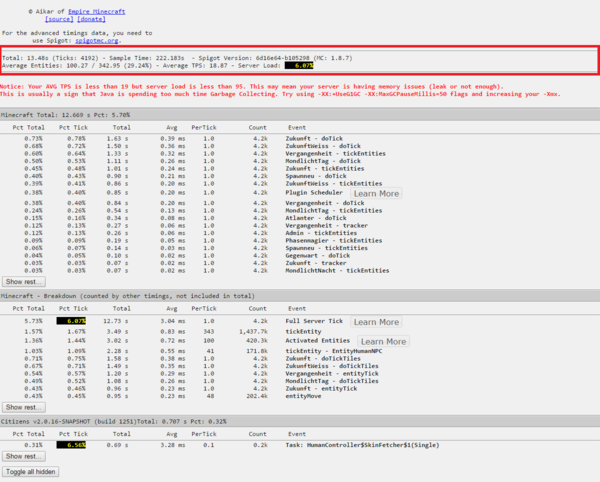Viewport: 600px width, 482px height.
Task: Click the 'Vergangenheit - tickEntities' event row
Action: tap(300, 153)
